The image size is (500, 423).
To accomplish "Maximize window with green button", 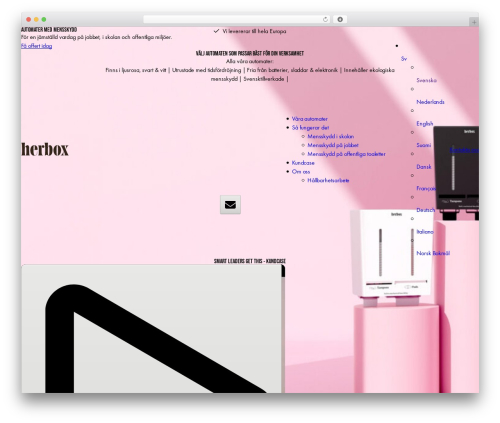I will 44,19.
